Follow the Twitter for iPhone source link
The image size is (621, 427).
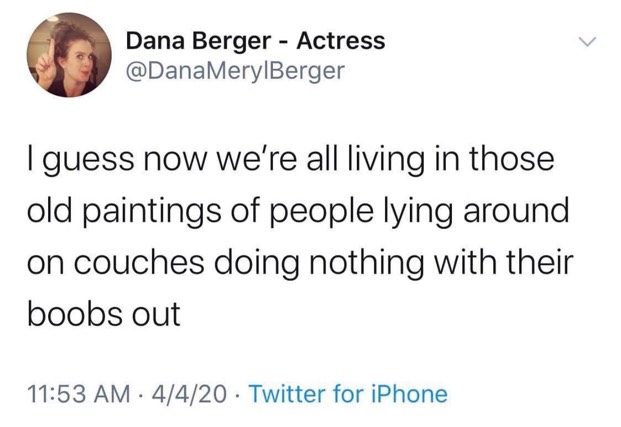349,394
